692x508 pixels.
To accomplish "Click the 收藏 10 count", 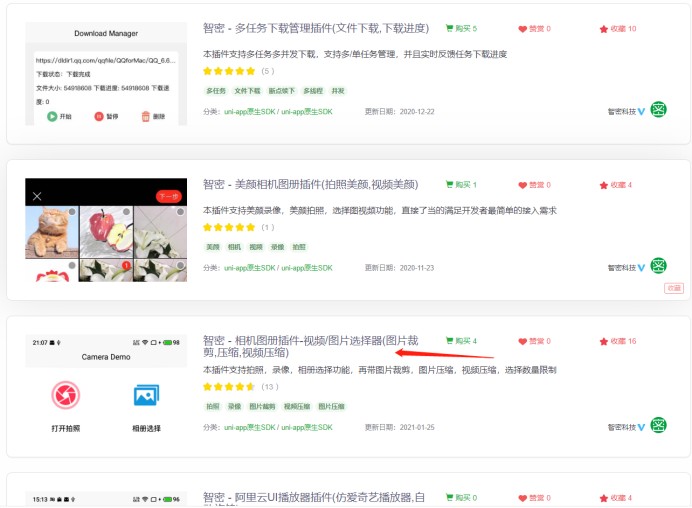I will coord(623,29).
